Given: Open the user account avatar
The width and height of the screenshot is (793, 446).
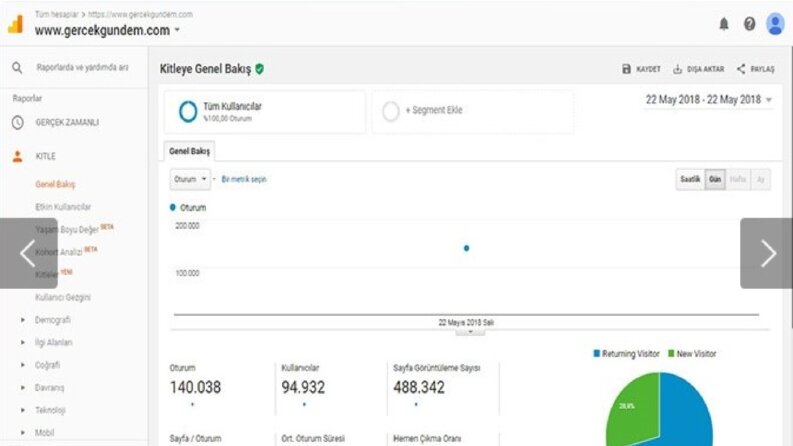Looking at the screenshot, I should (775, 24).
